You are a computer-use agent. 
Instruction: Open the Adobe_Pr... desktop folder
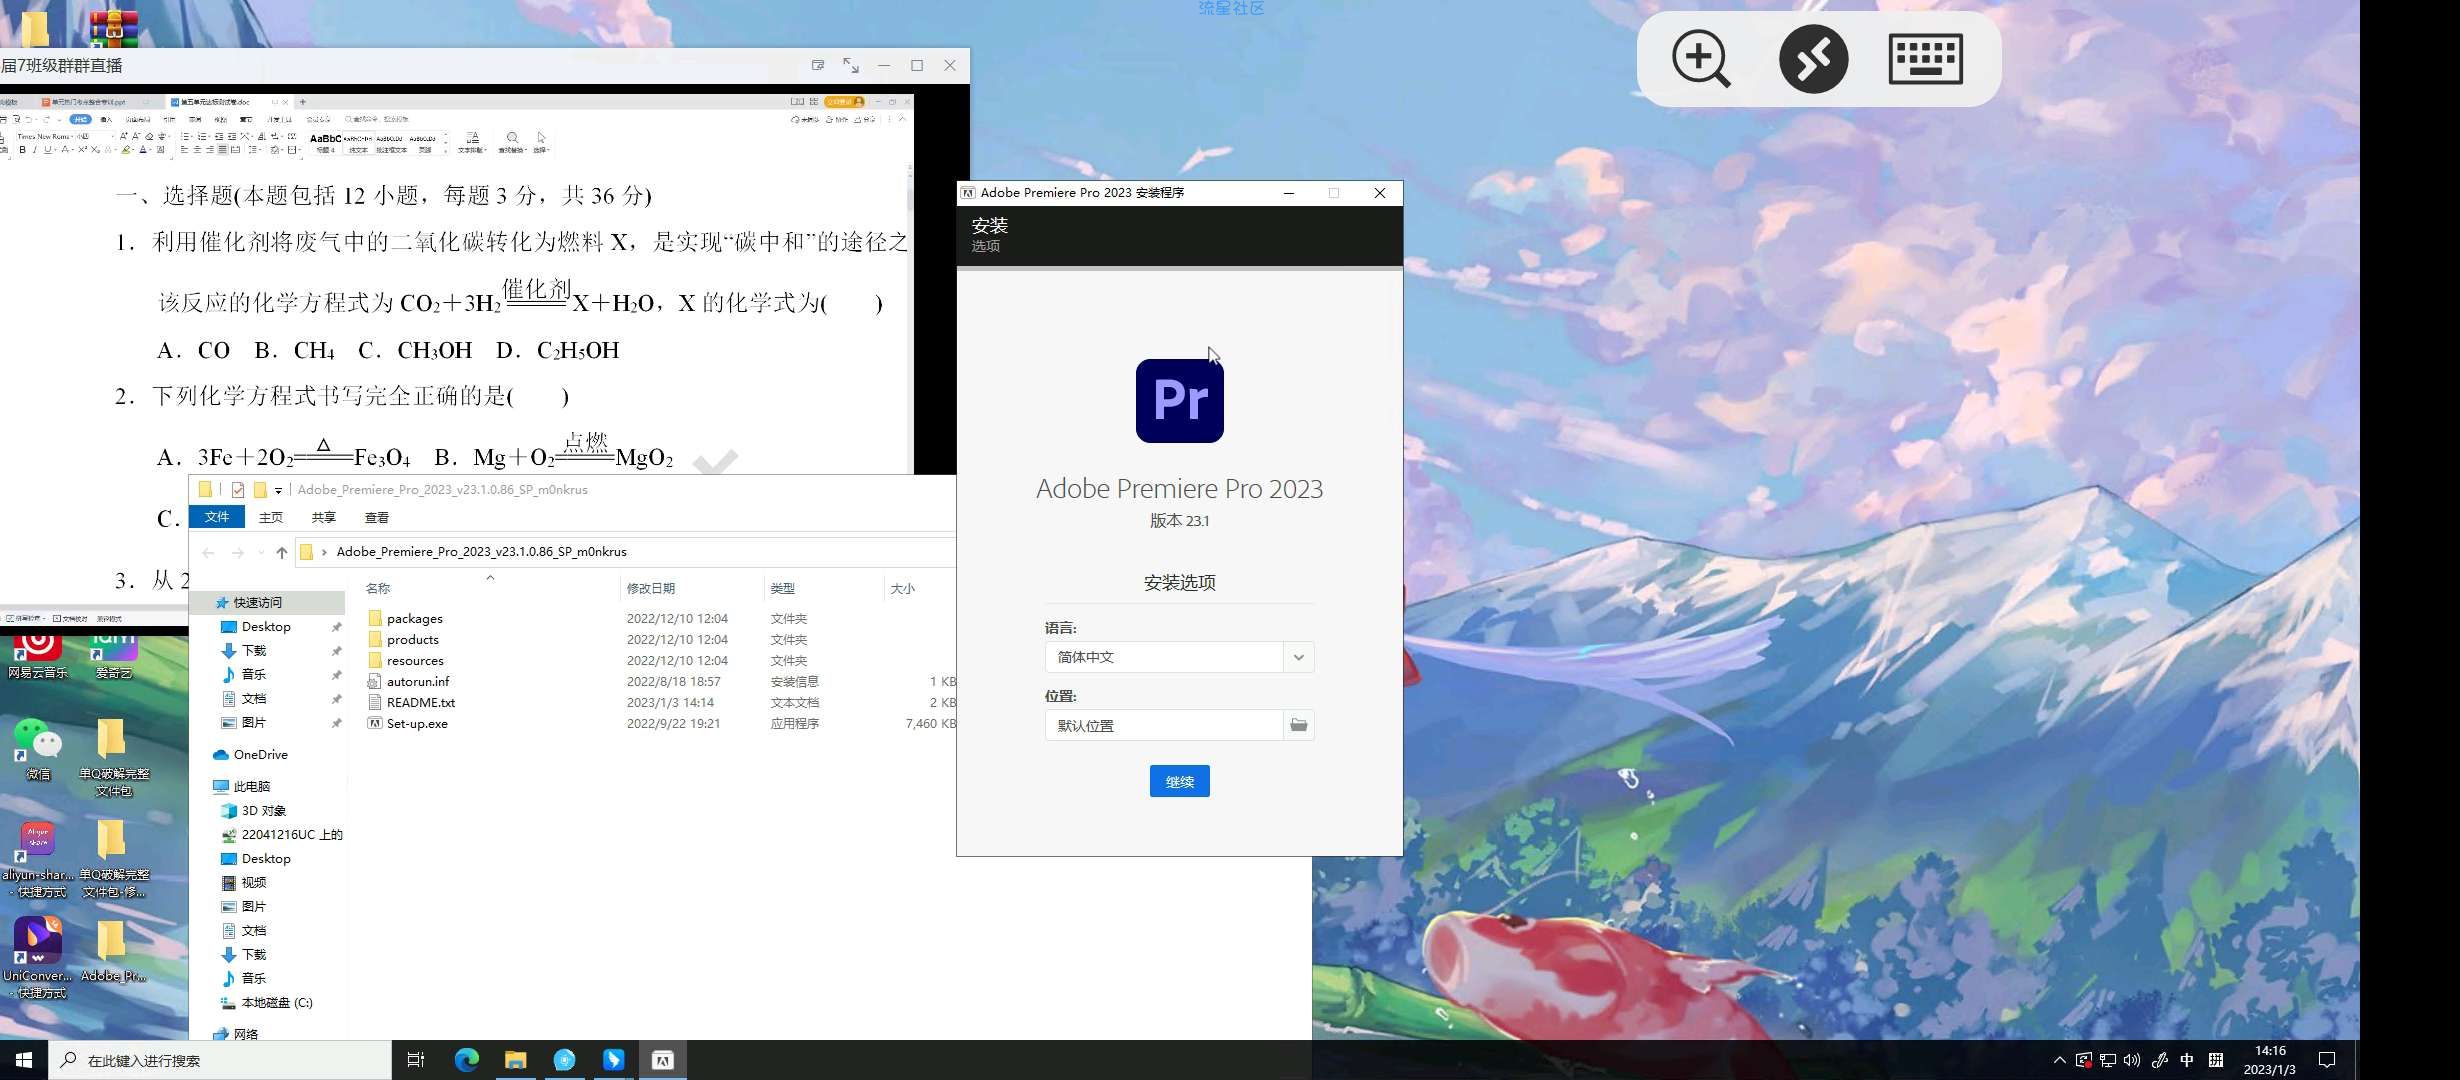(x=113, y=952)
